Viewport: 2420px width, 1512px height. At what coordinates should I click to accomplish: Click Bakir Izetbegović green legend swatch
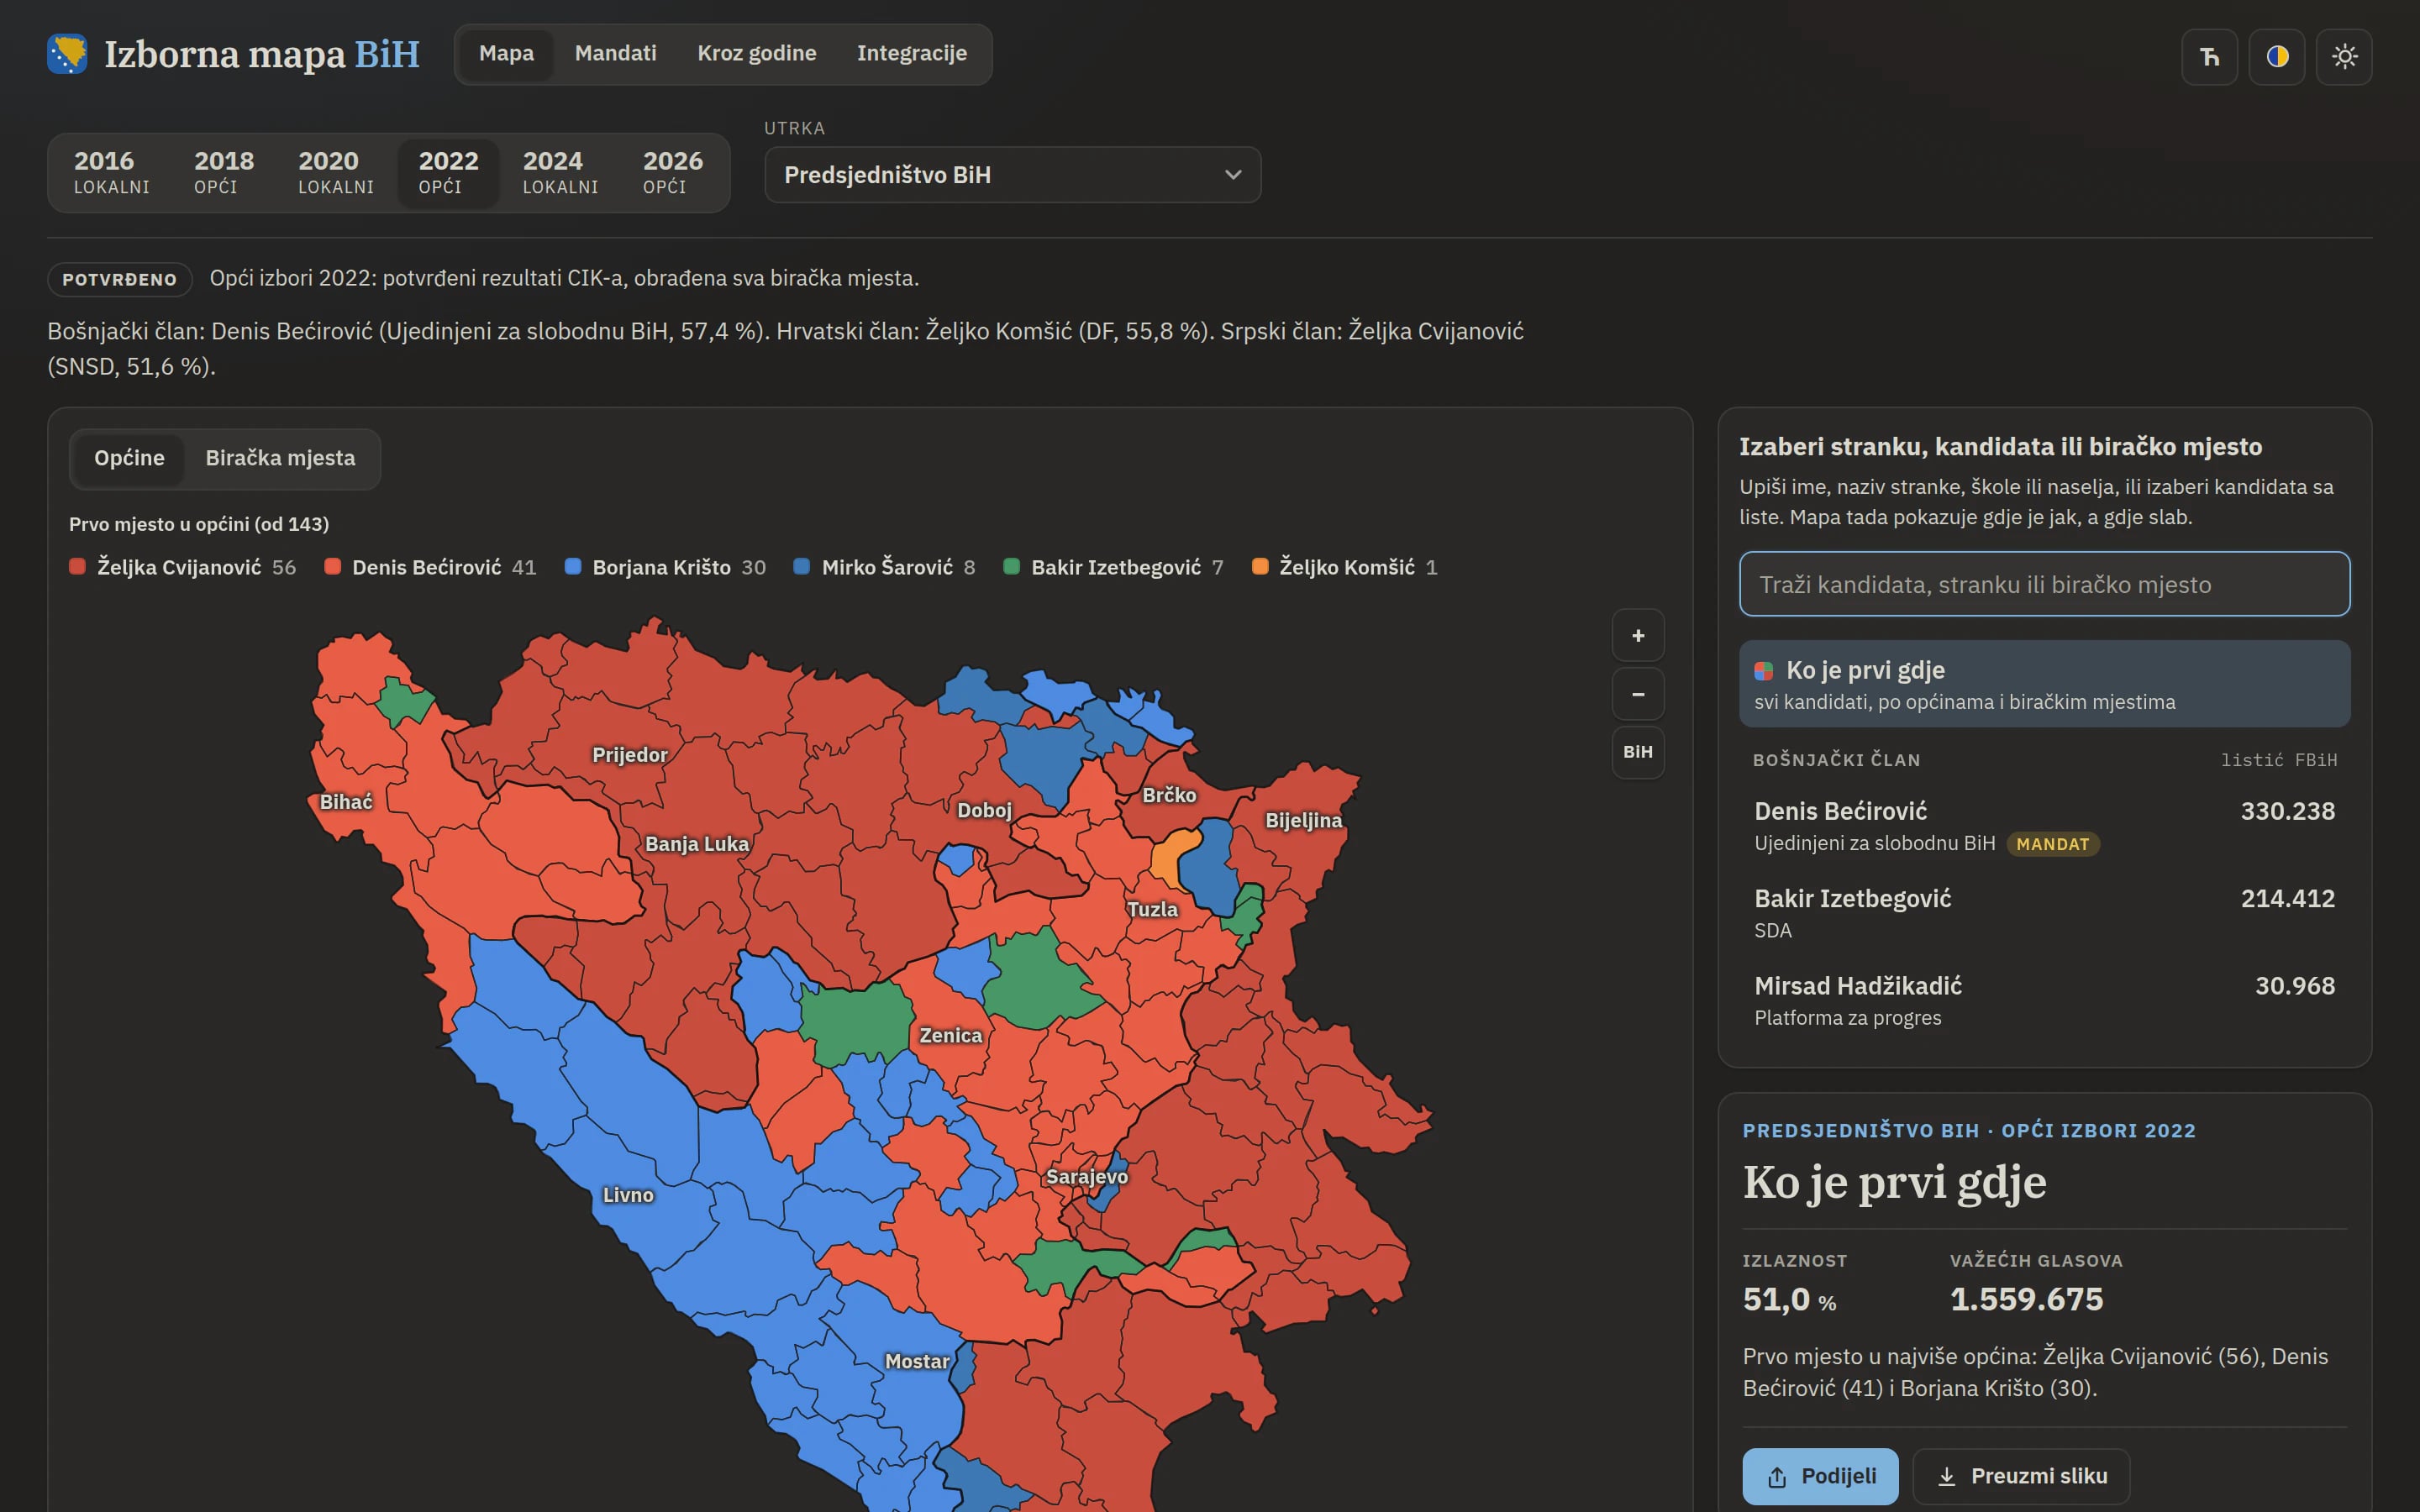click(1011, 567)
